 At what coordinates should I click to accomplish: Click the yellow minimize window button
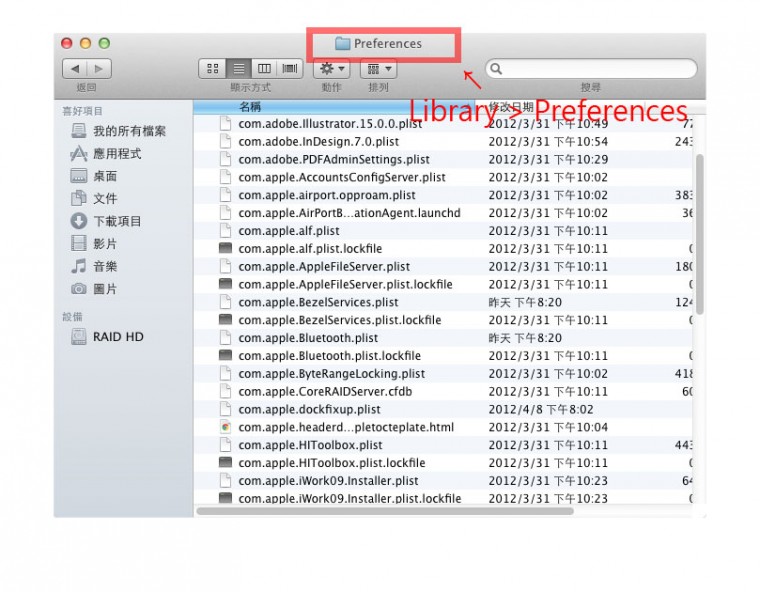tap(85, 43)
